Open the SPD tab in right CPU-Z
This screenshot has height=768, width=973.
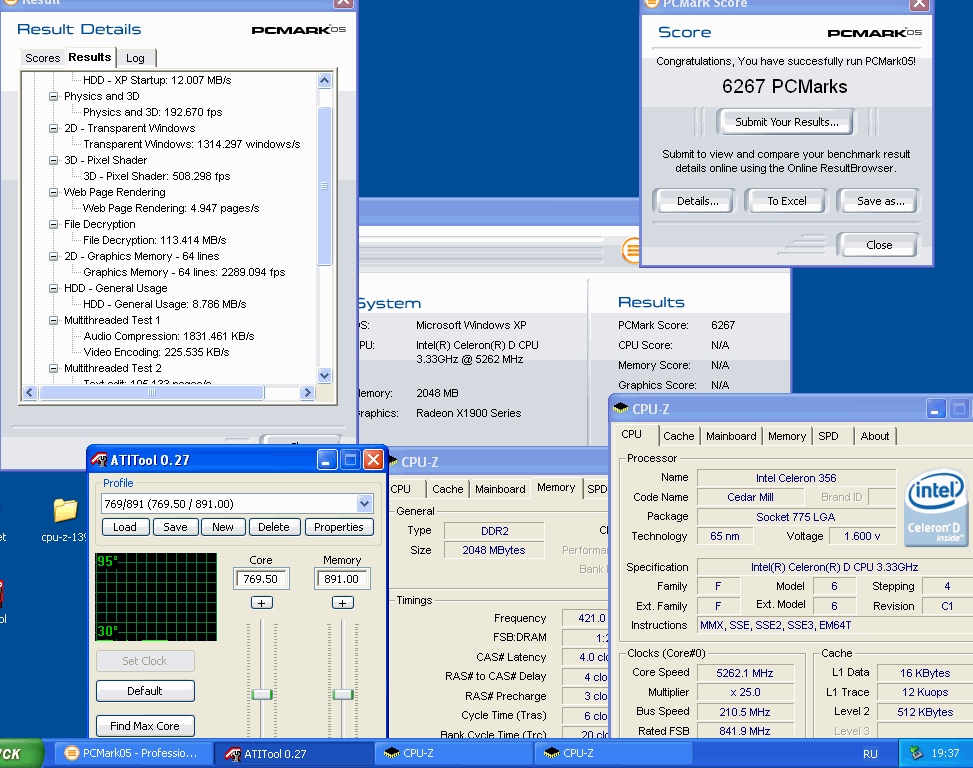[x=828, y=436]
